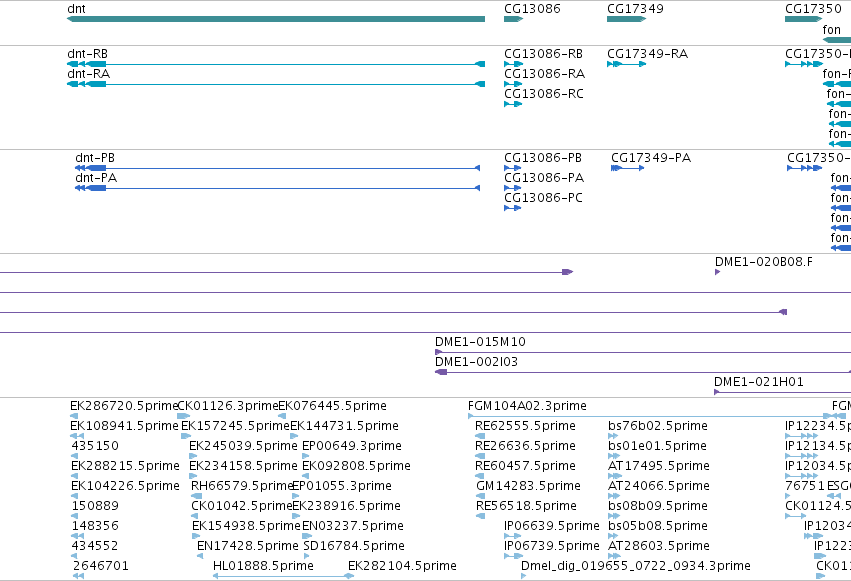
Task: Click the Dmel_dig_019655_0722_0934.3prime label
Action: (x=636, y=566)
